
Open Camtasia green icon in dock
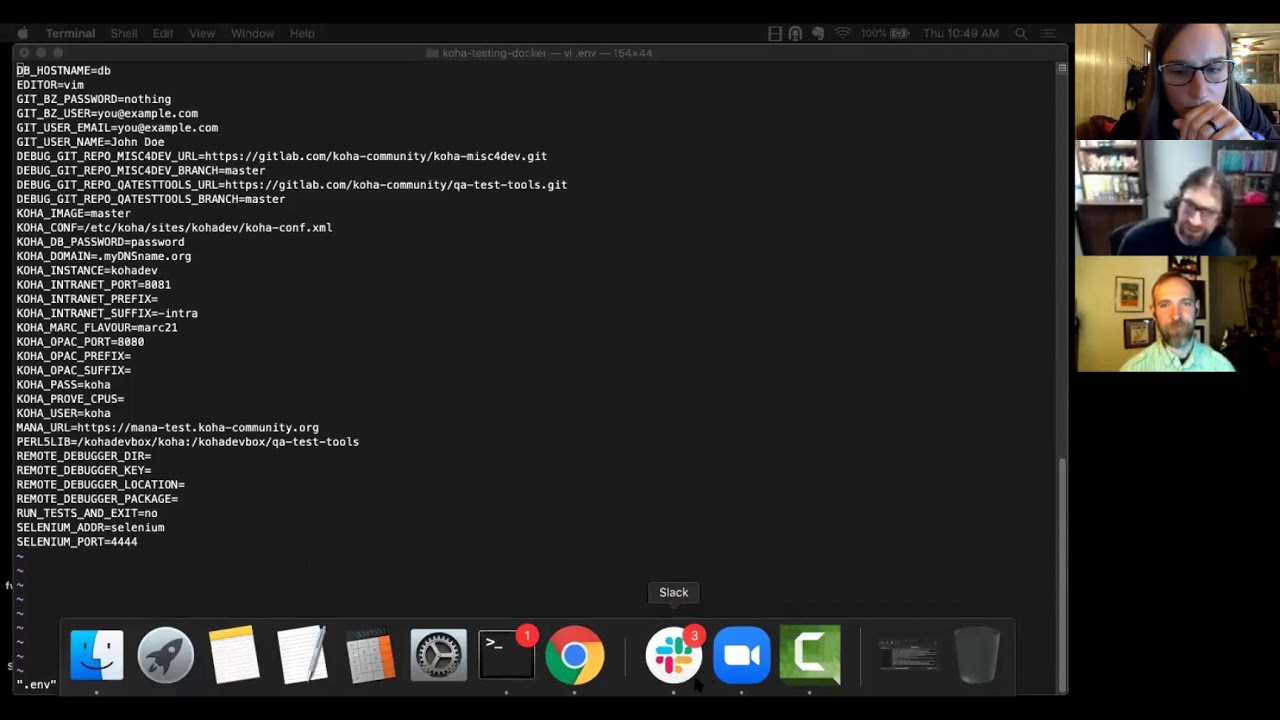pyautogui.click(x=810, y=655)
